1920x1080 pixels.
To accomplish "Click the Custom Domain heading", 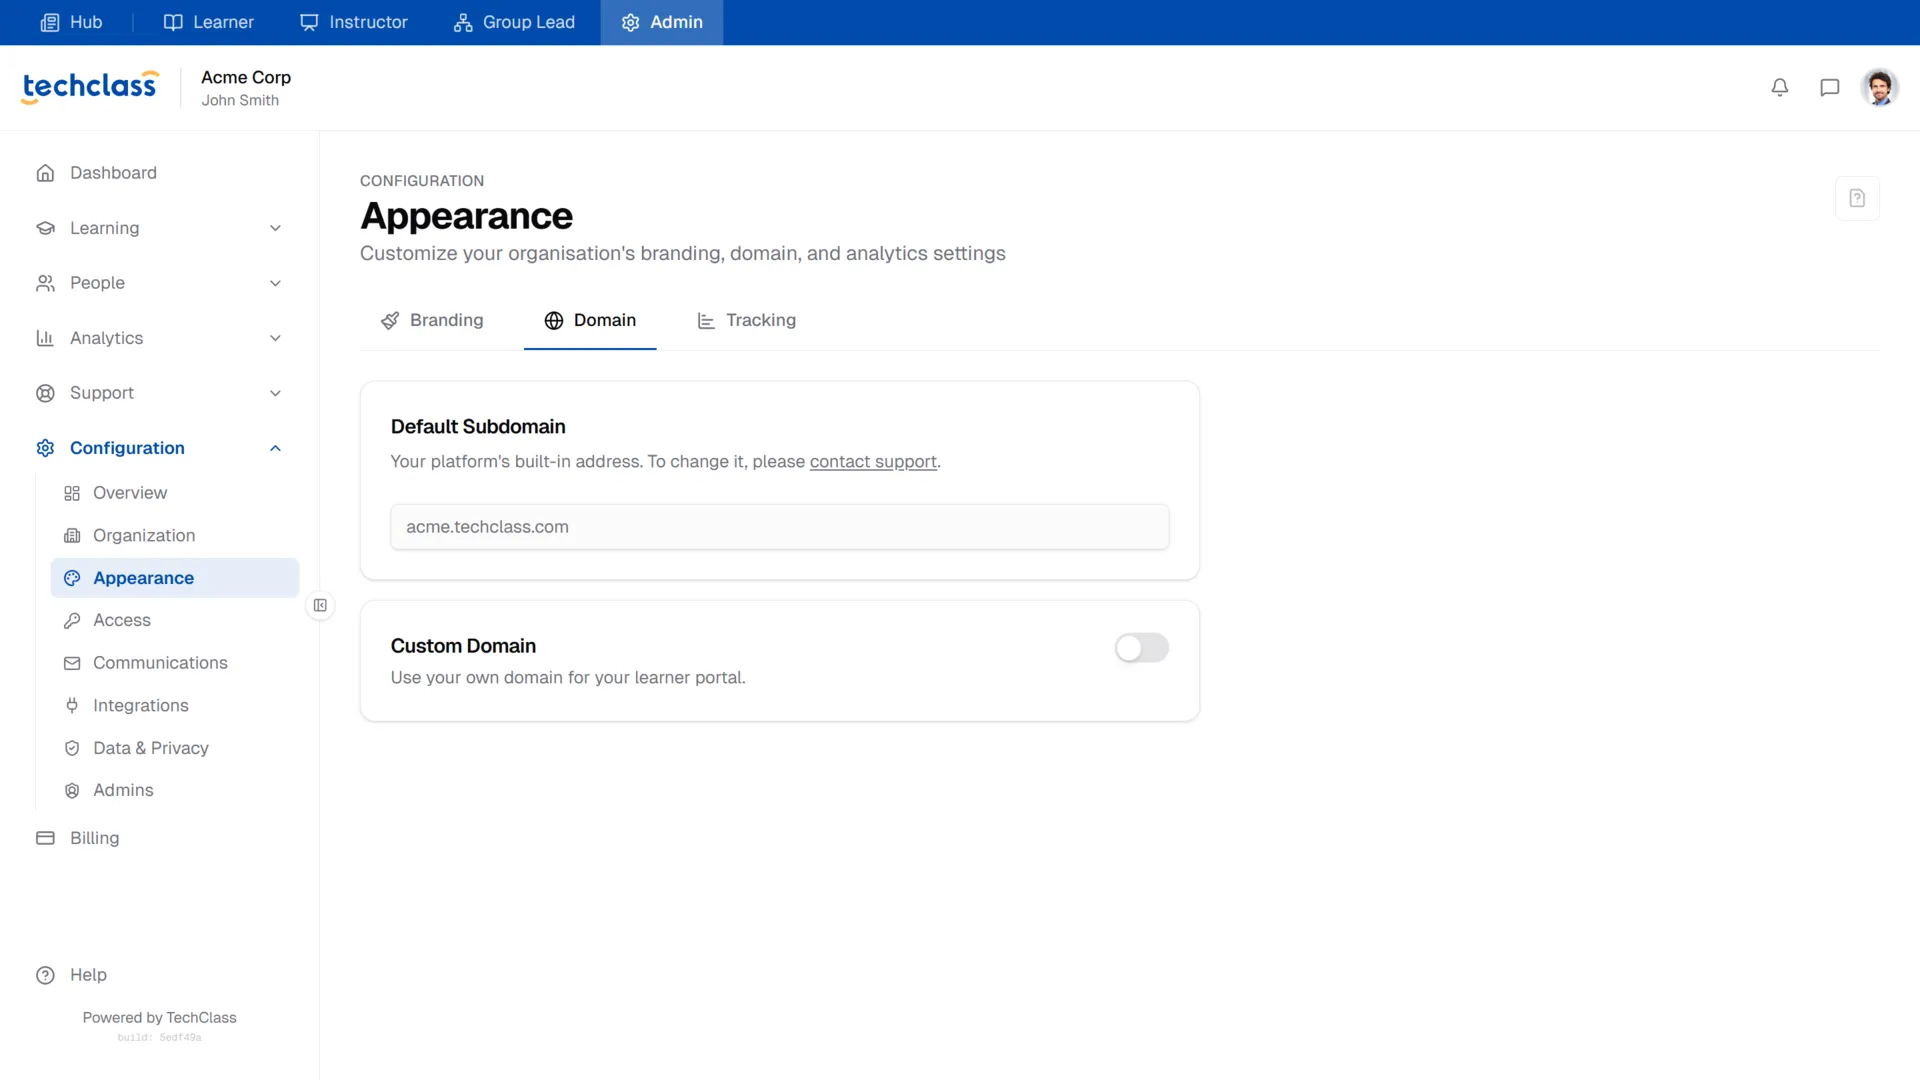I will 463,646.
